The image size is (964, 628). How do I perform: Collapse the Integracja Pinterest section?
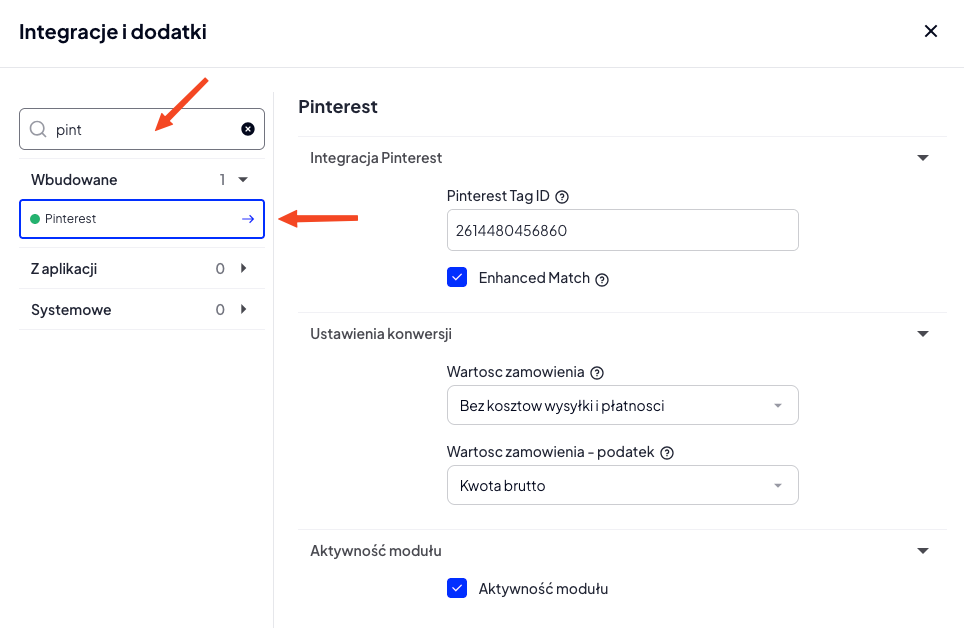coord(923,158)
